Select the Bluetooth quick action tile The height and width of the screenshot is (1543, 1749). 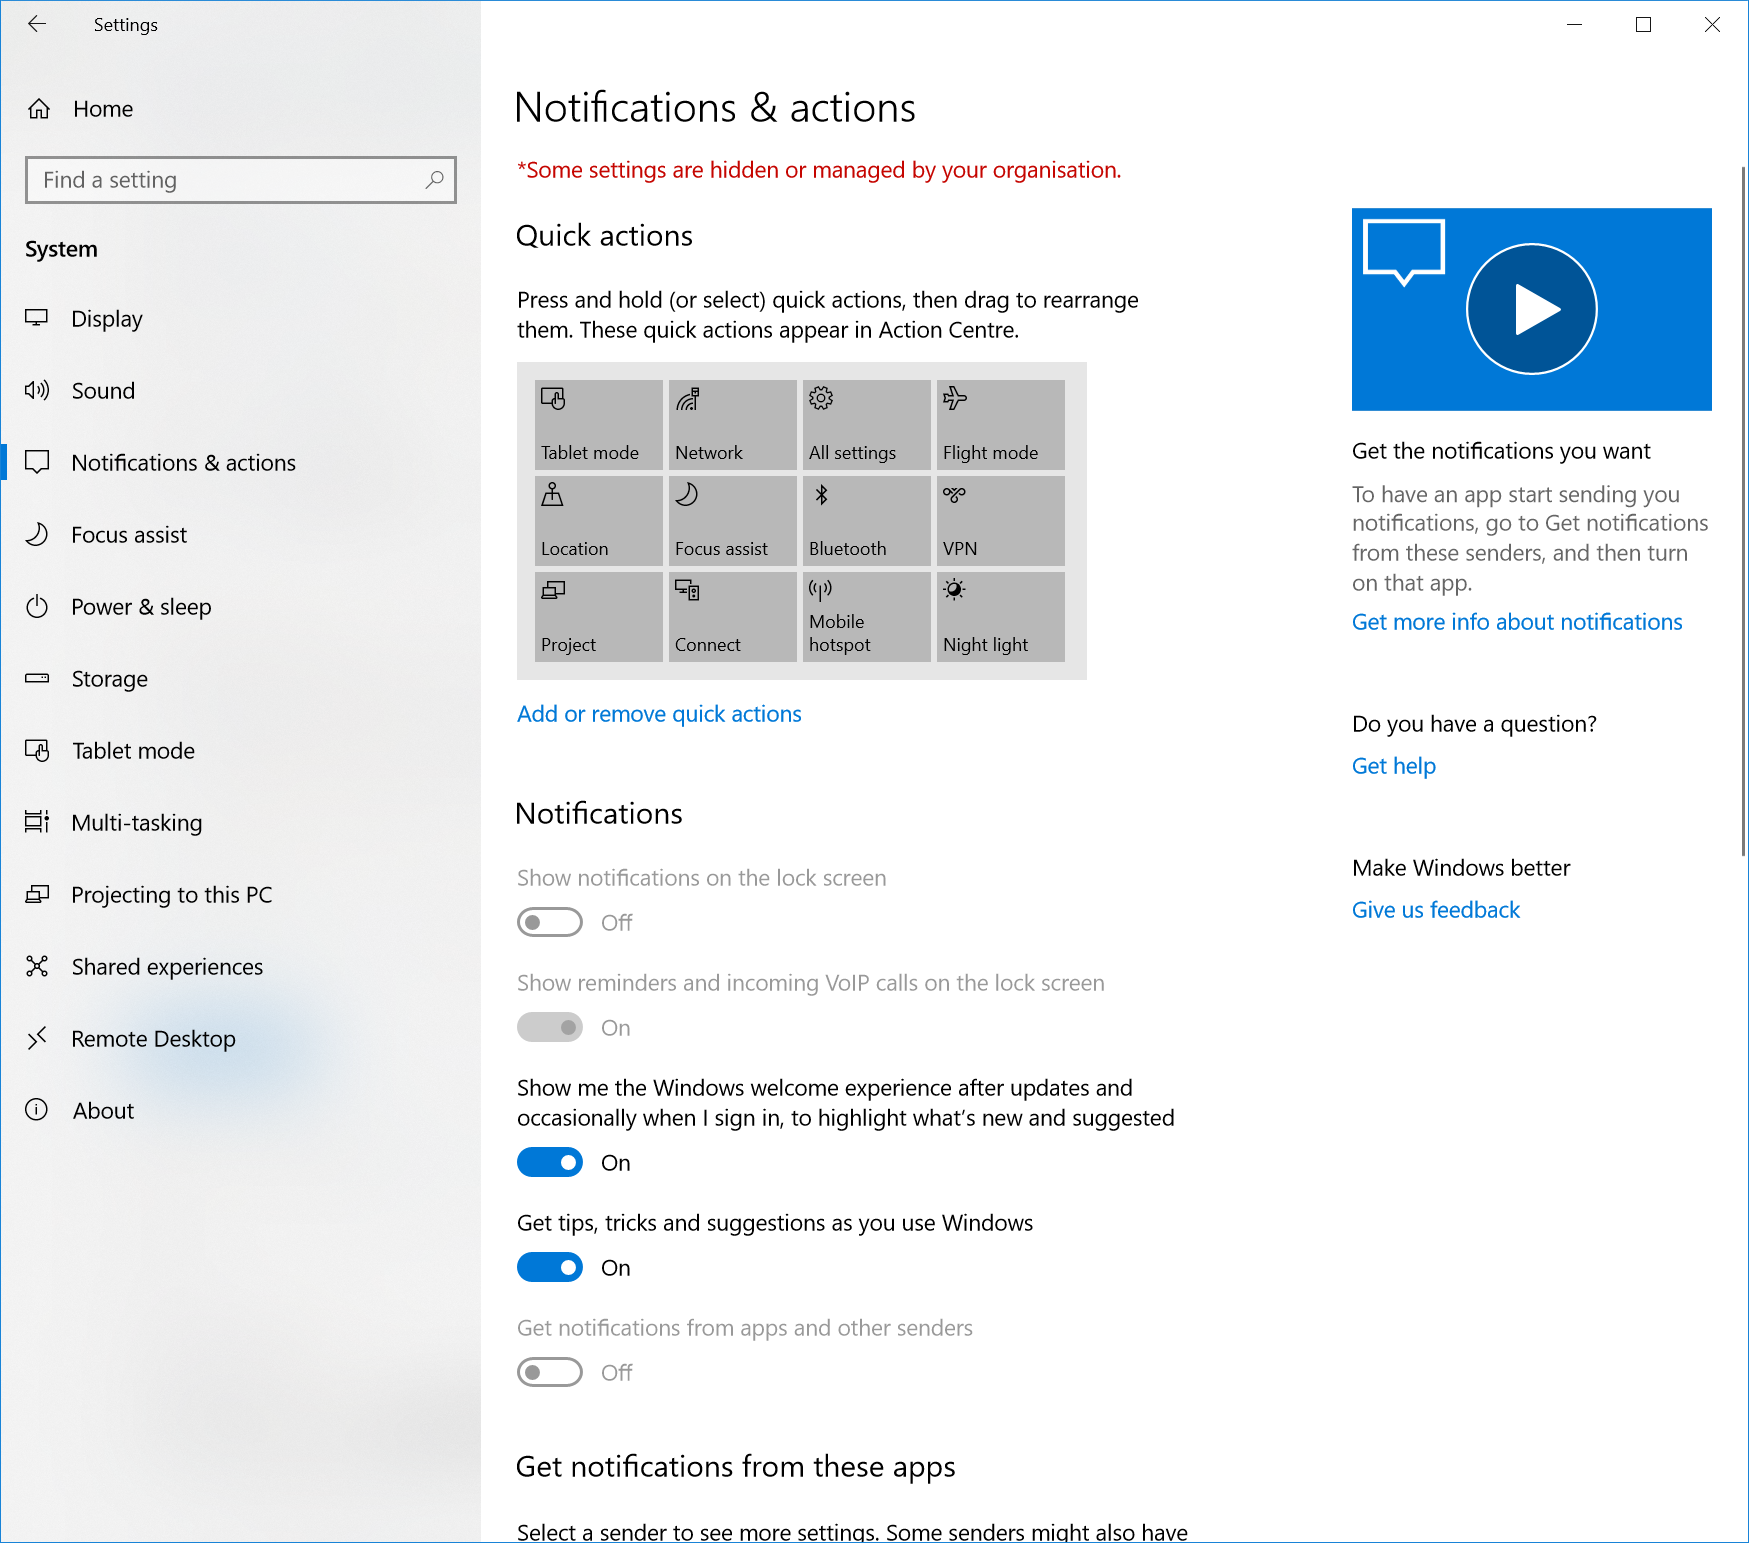point(866,521)
